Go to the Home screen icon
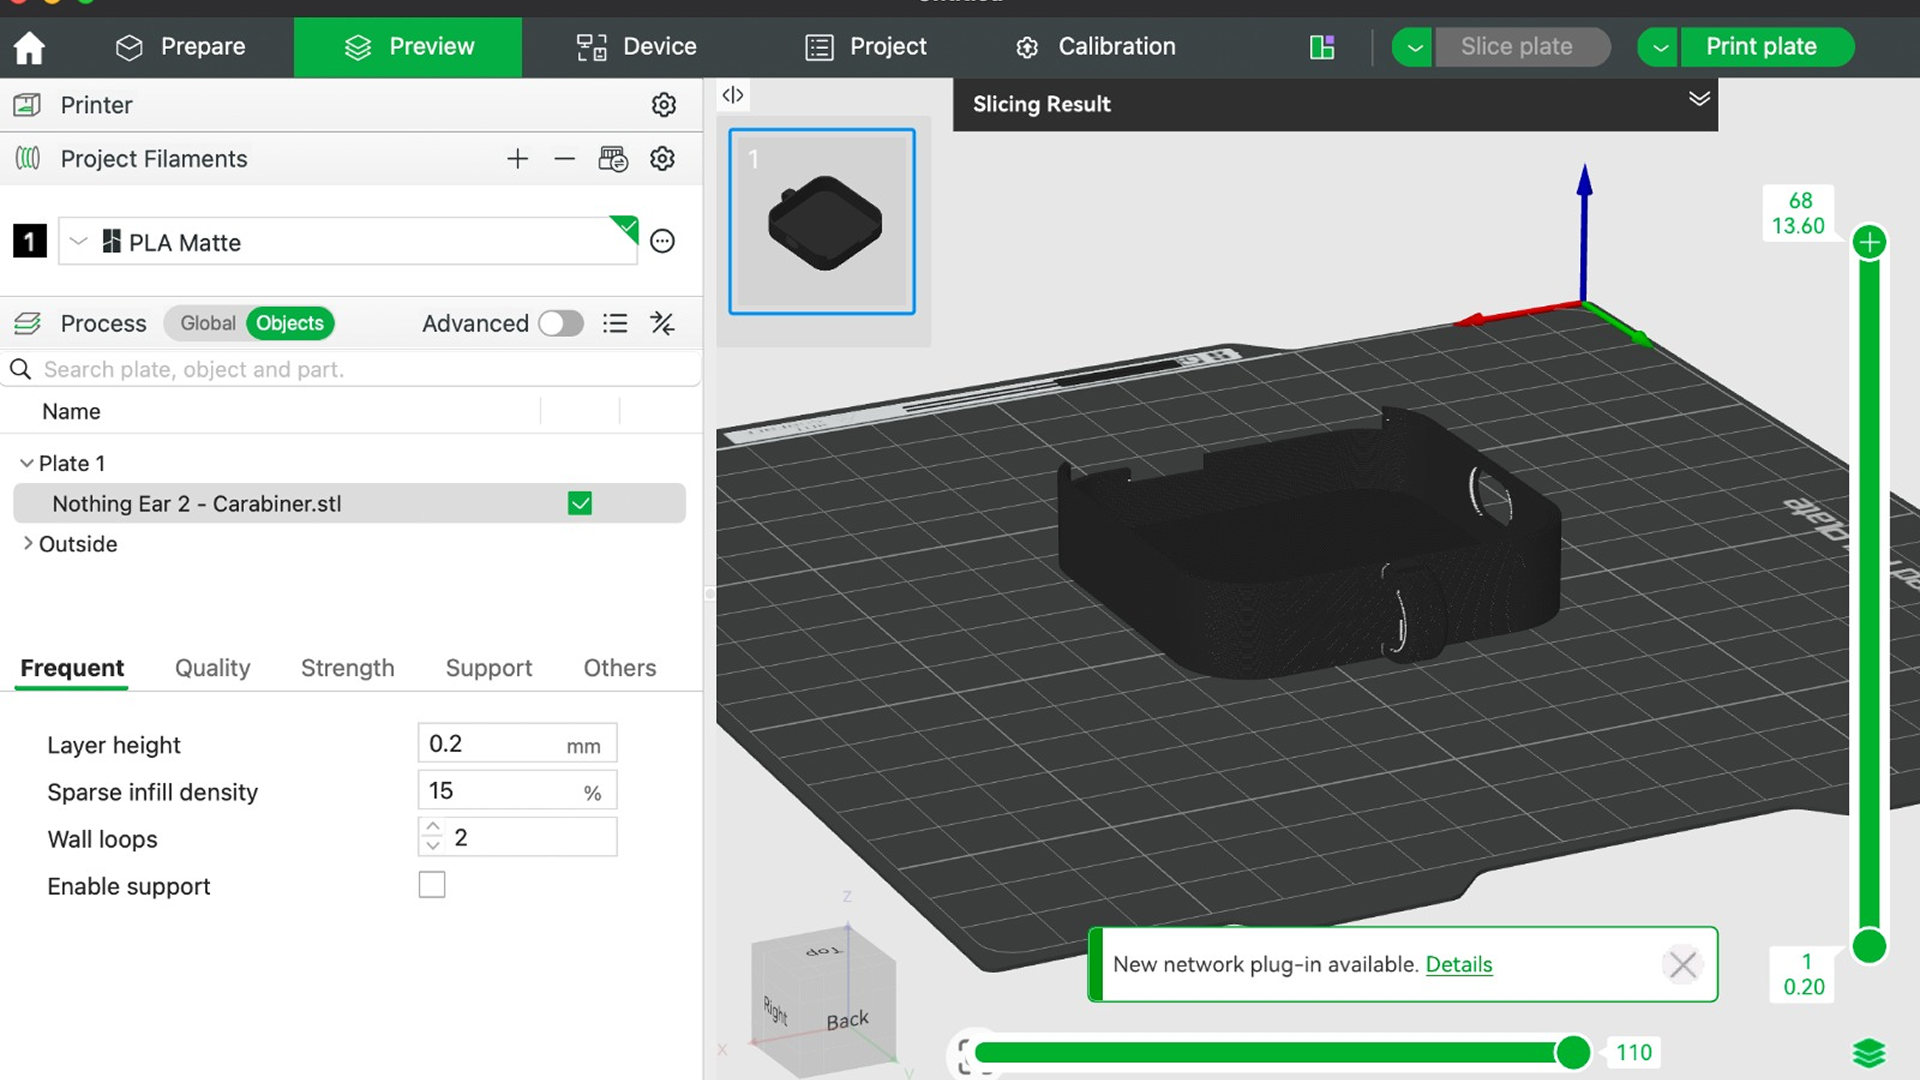 point(29,47)
